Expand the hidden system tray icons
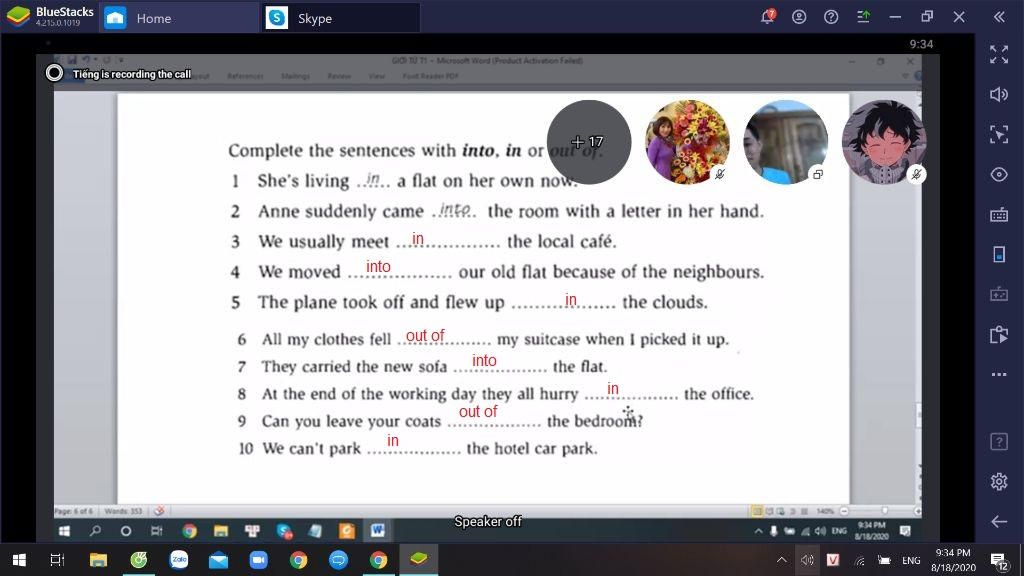This screenshot has width=1024, height=576. (782, 560)
